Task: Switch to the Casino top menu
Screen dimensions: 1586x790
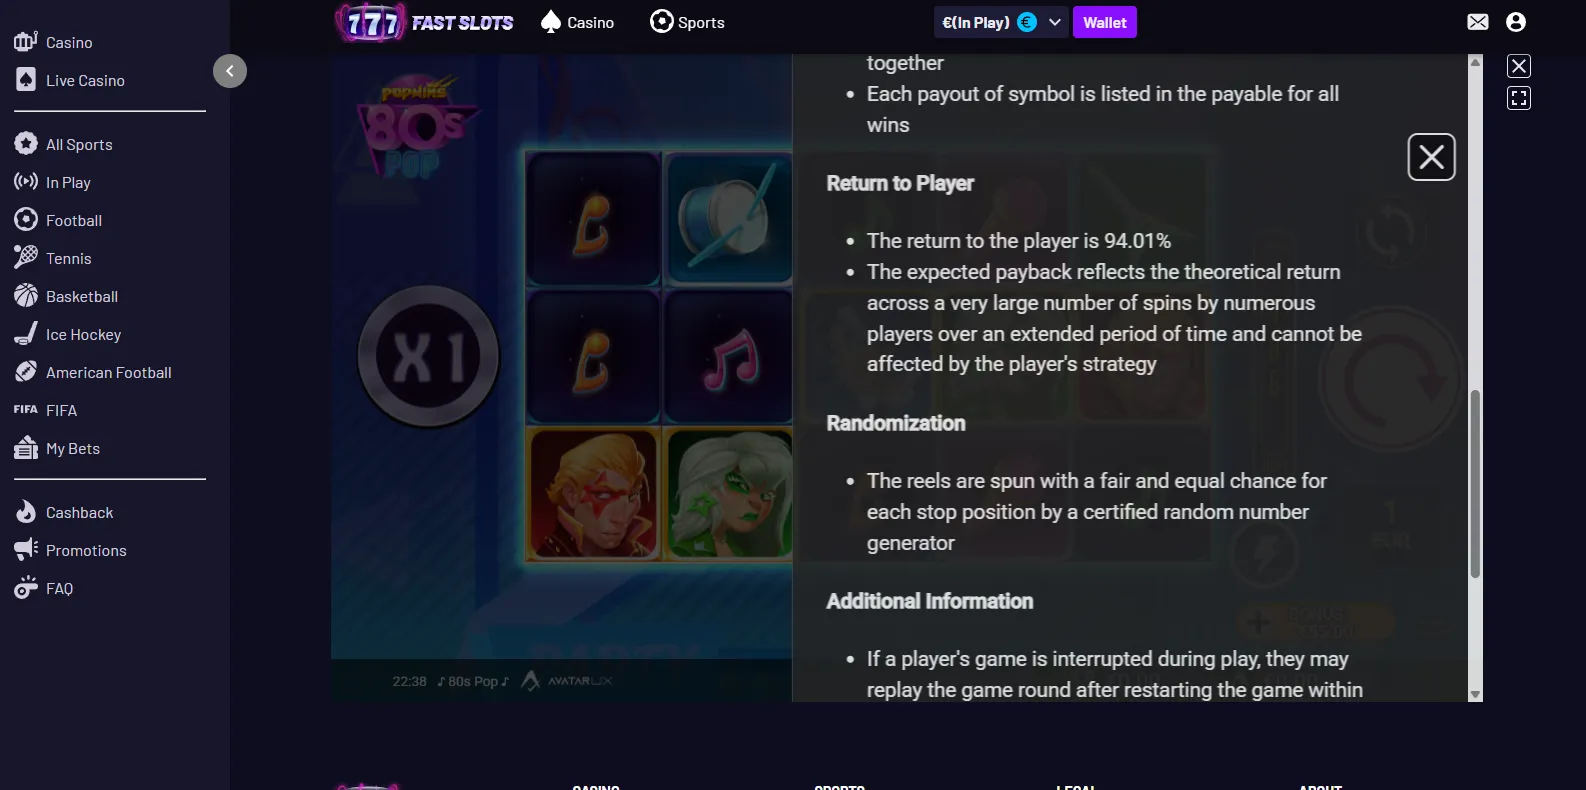Action: (577, 22)
